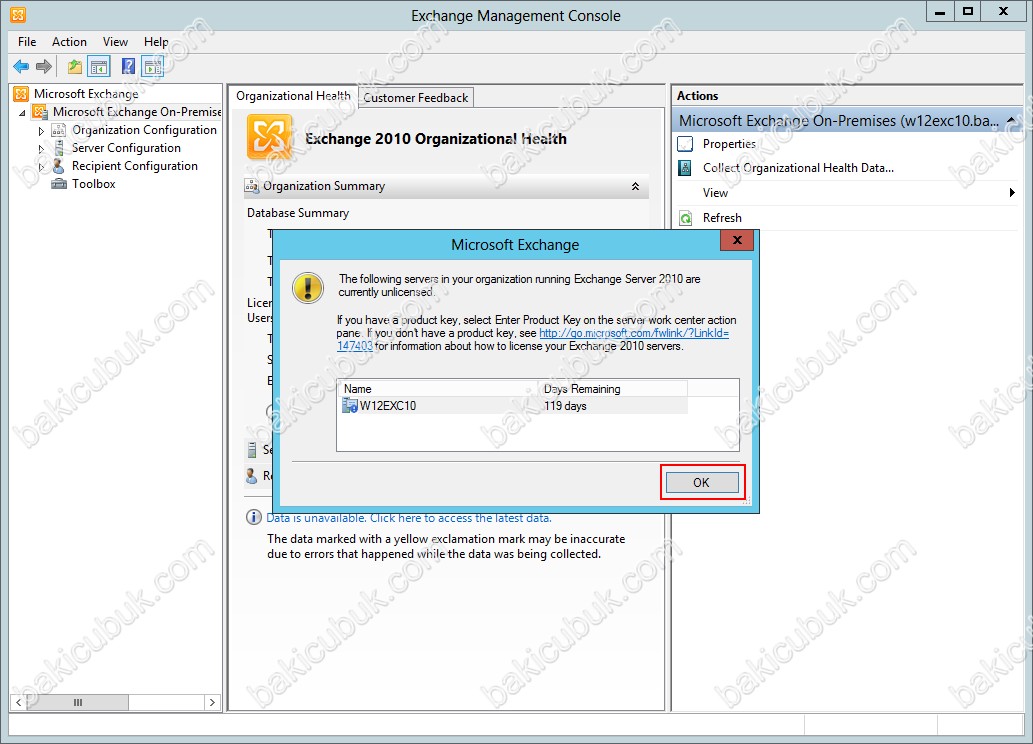Click the Collect Organizational Health Data icon

click(x=685, y=168)
